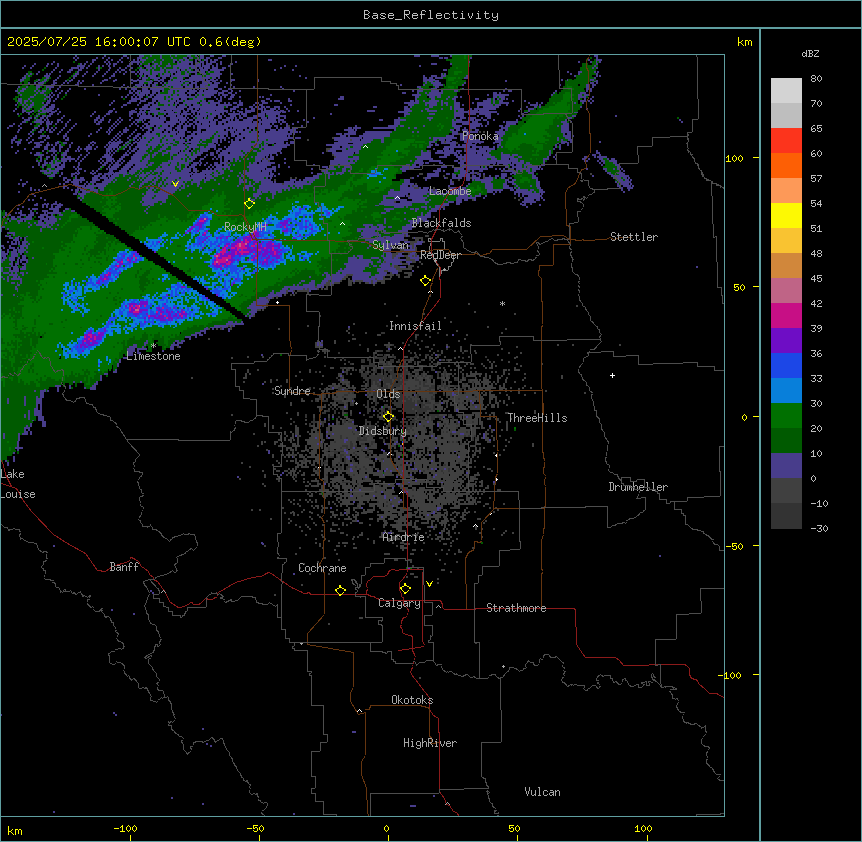Click the Calgary city label
The width and height of the screenshot is (862, 842).
click(x=399, y=603)
